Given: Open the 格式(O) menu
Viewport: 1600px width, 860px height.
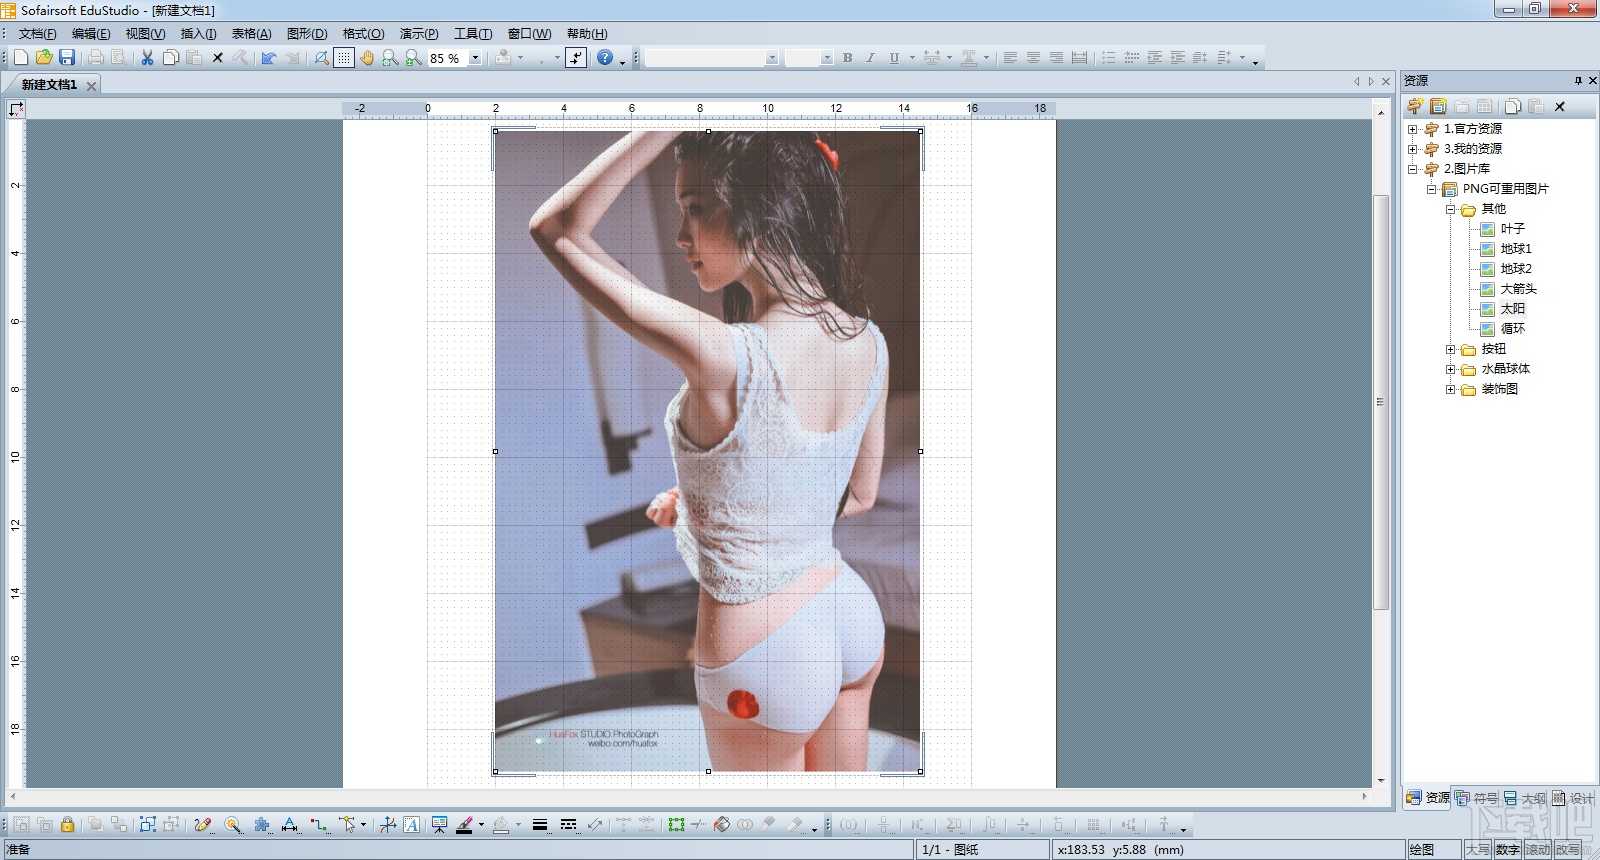Looking at the screenshot, I should 363,34.
